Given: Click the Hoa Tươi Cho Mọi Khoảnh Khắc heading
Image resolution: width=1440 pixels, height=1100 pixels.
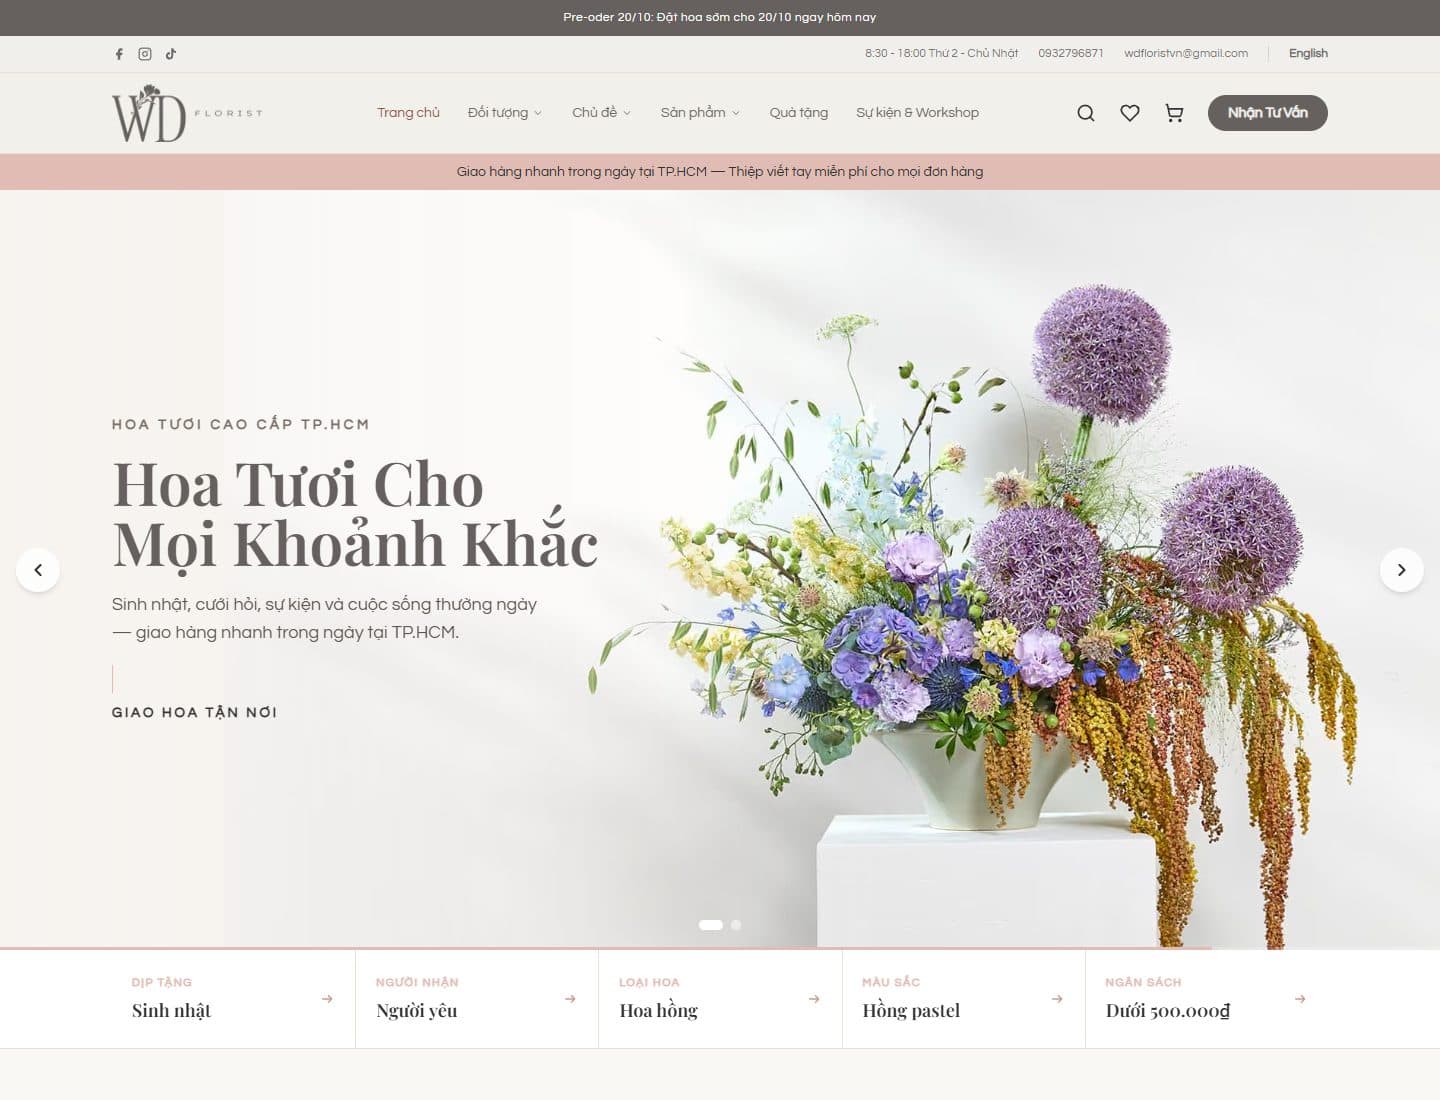Looking at the screenshot, I should (355, 514).
